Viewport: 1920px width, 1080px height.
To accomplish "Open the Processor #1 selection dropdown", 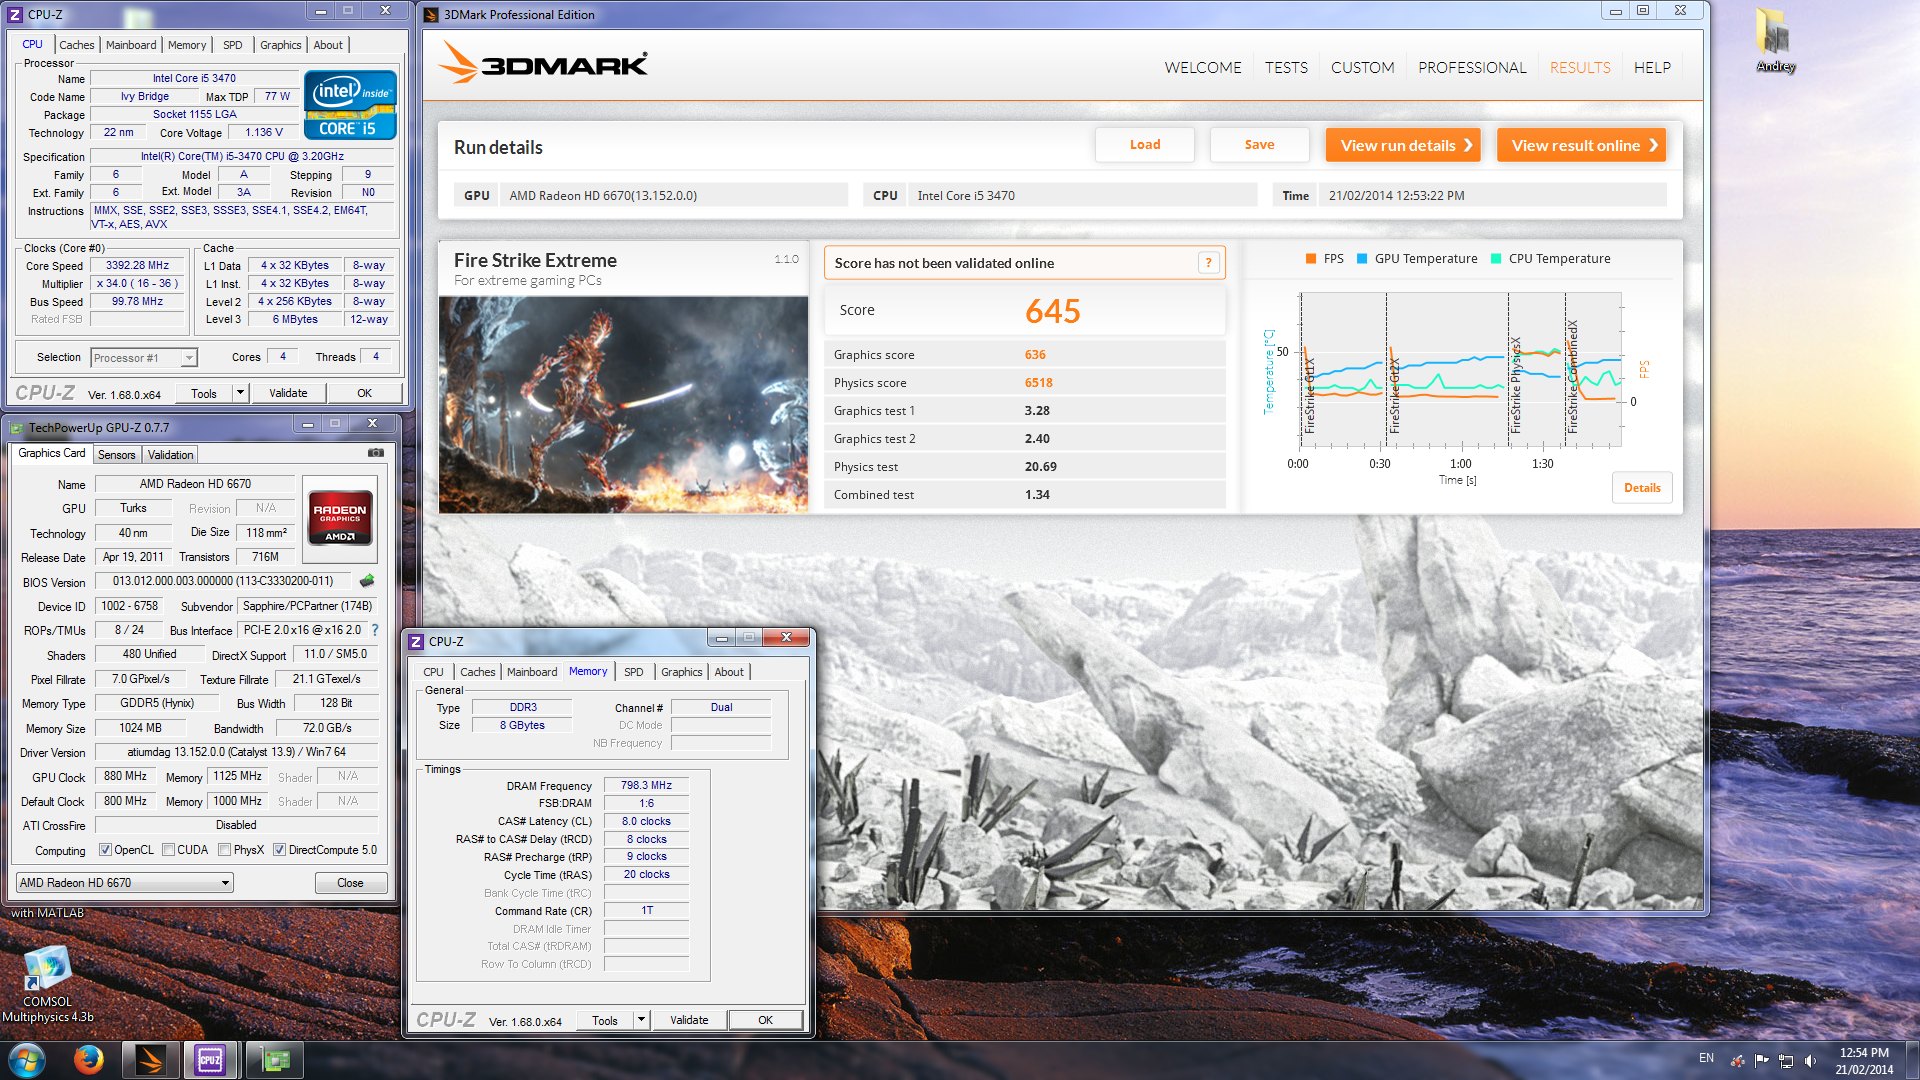I will click(x=144, y=358).
